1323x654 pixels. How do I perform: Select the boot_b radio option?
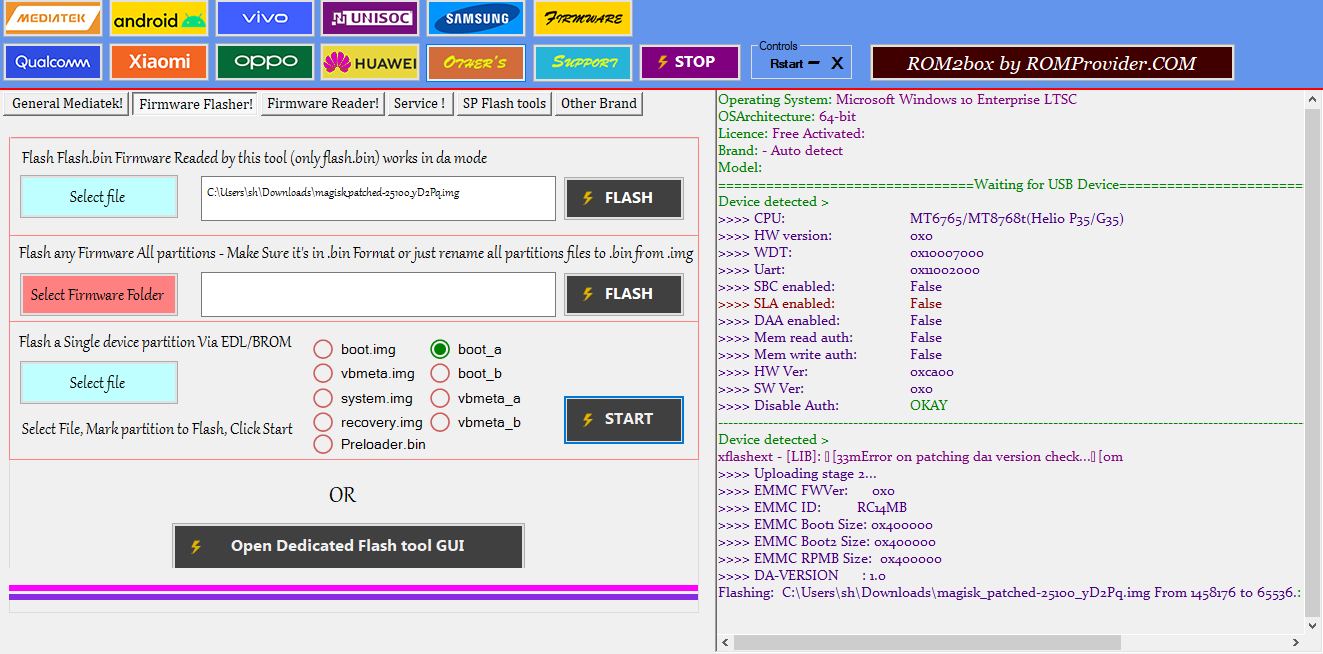pos(440,373)
